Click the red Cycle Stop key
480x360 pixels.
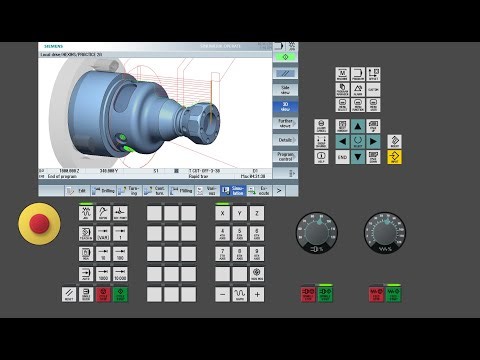point(103,295)
